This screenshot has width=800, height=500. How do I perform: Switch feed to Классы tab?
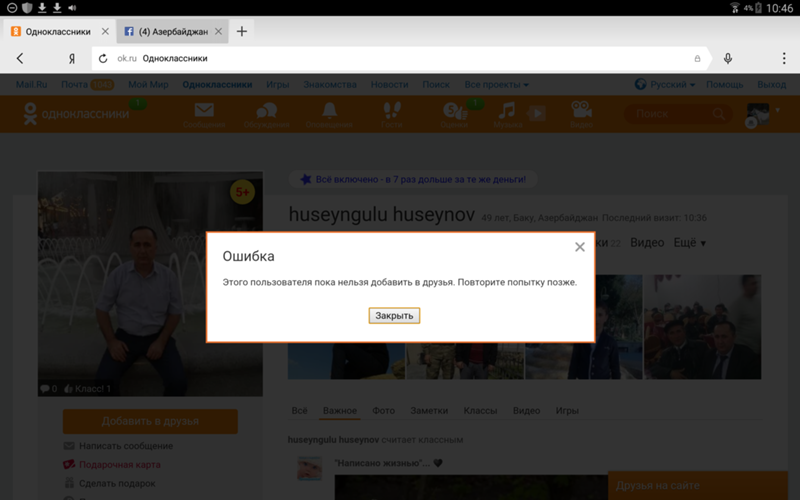[x=480, y=411]
